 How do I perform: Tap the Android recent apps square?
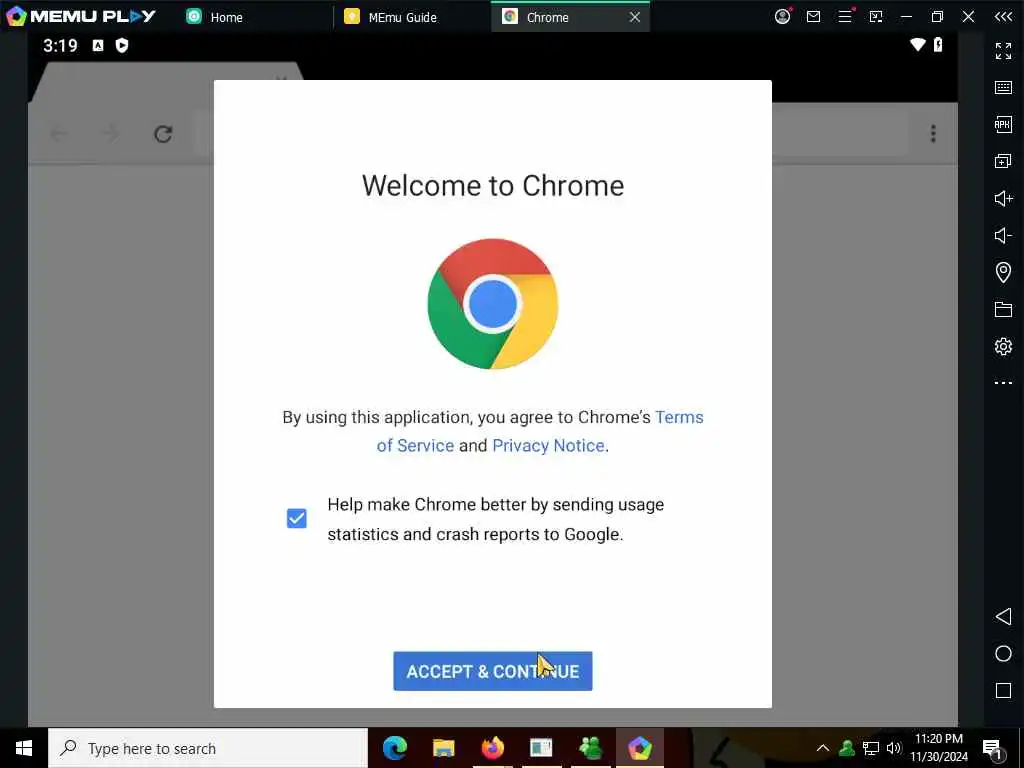[1003, 690]
